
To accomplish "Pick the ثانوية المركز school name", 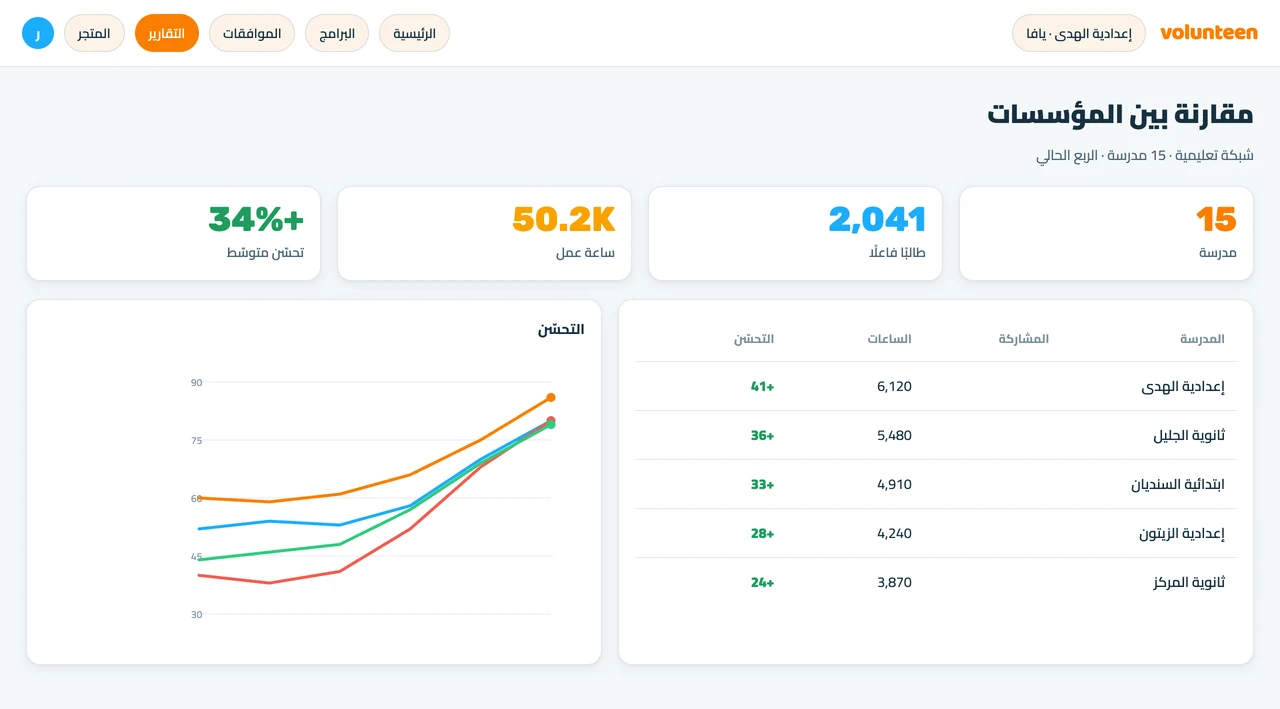I will (x=1189, y=582).
